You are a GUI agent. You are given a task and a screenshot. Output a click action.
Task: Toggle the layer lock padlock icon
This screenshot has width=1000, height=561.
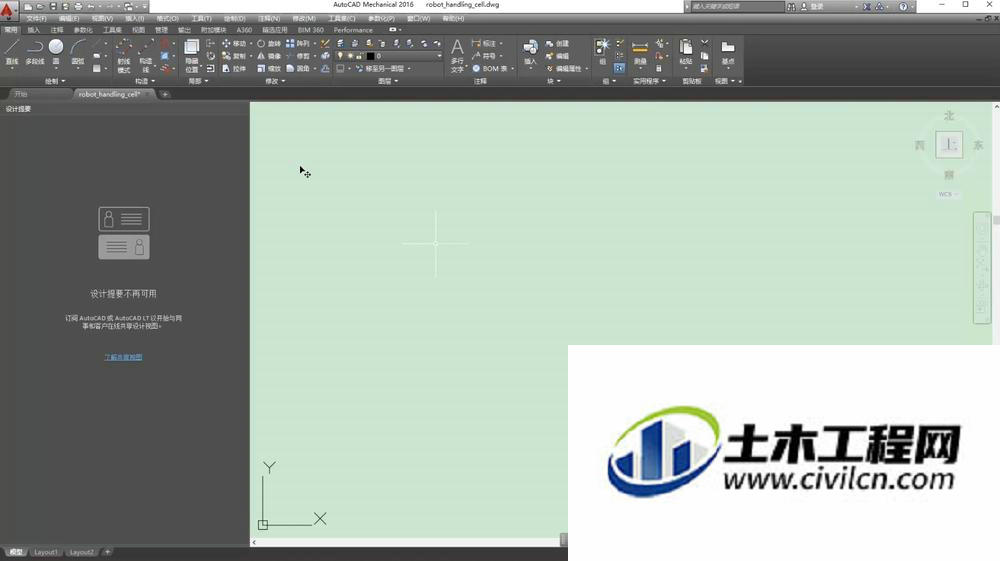coord(359,56)
